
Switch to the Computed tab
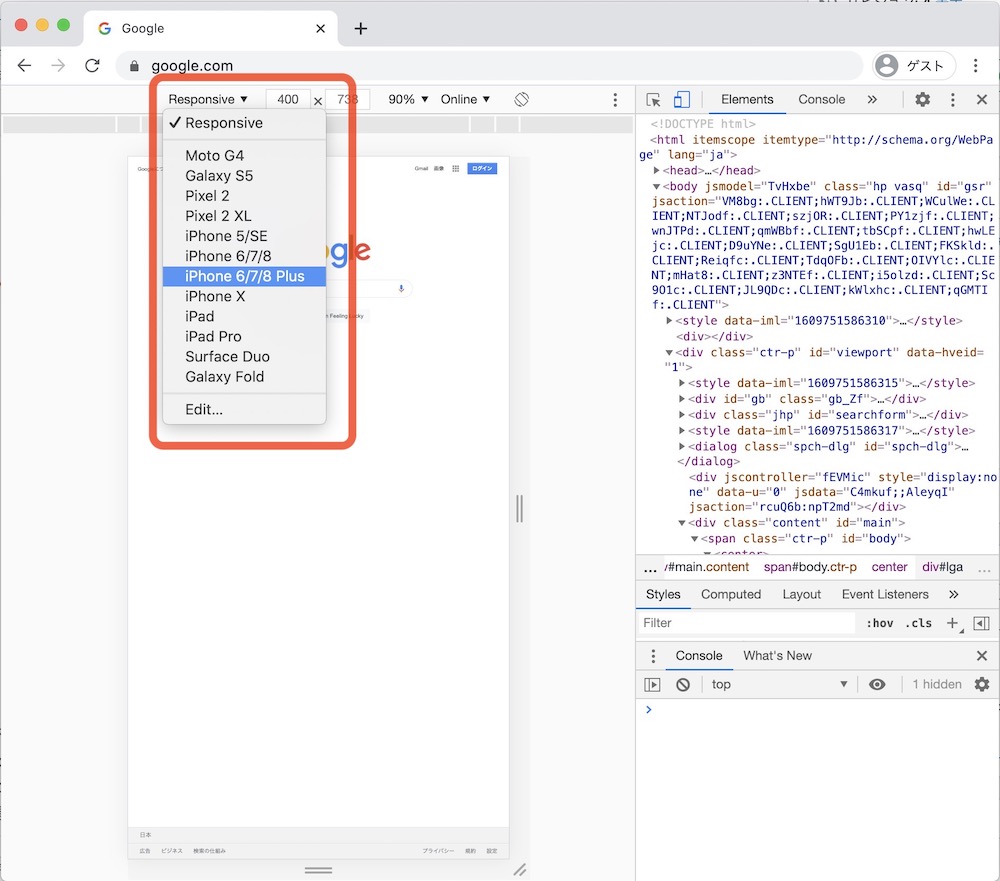coord(731,595)
